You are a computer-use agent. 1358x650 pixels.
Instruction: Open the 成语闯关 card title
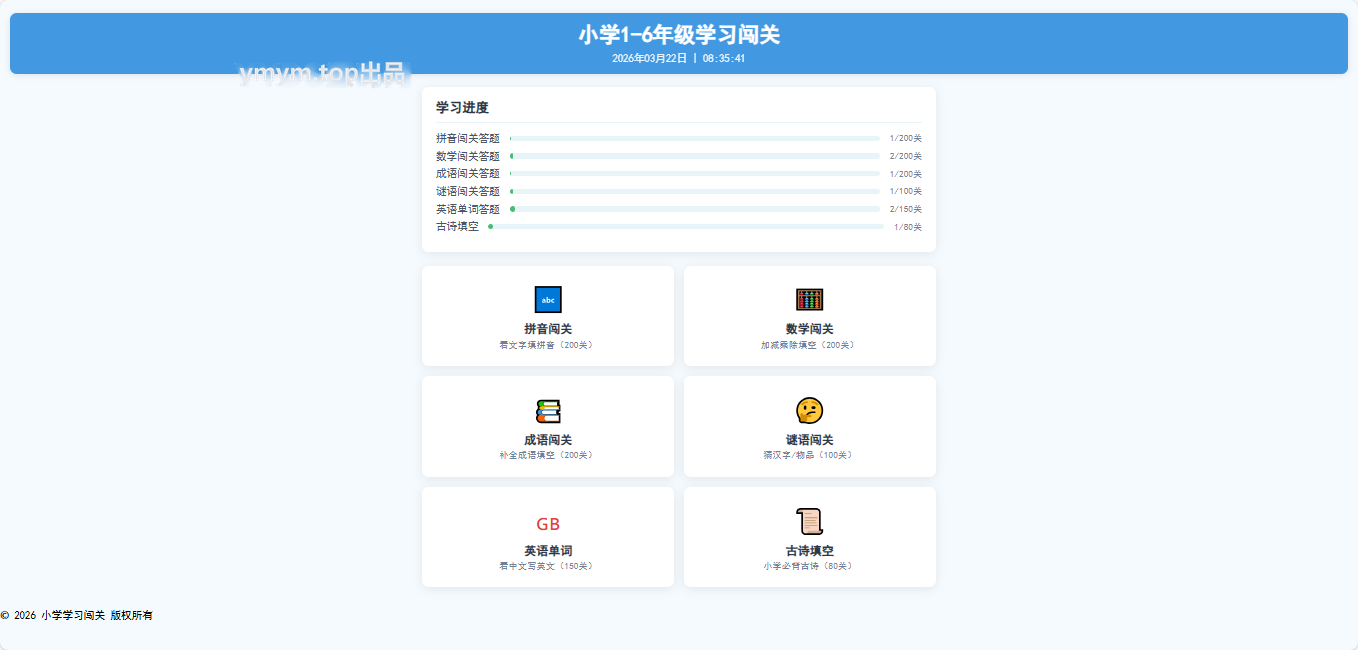click(x=548, y=440)
